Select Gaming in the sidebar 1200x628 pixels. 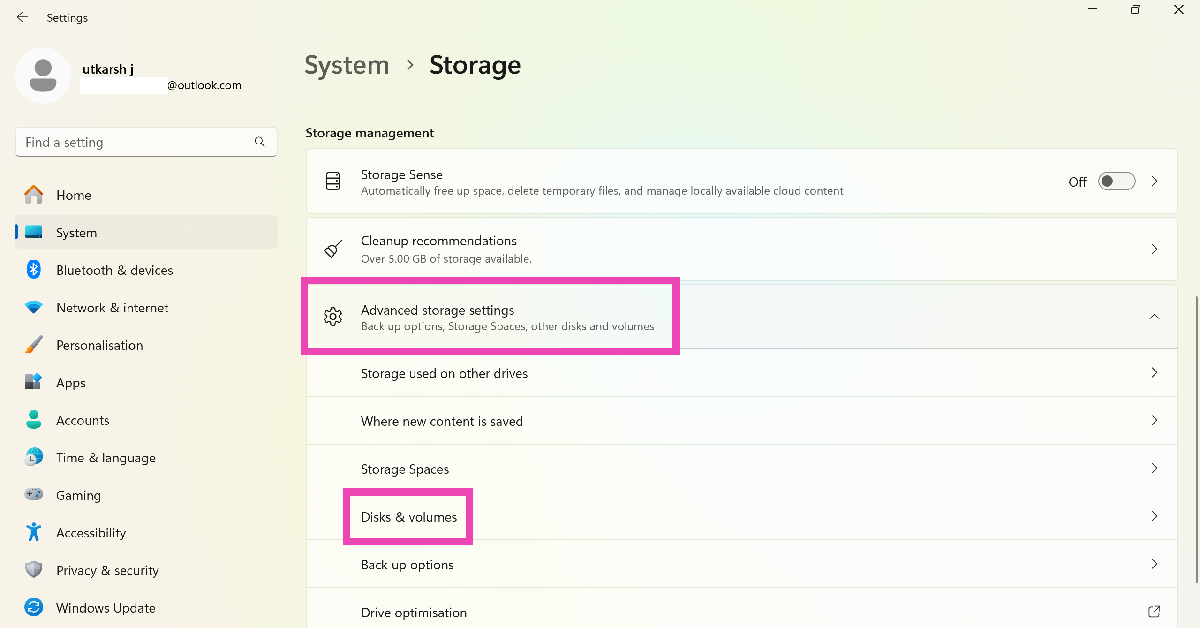click(x=78, y=495)
